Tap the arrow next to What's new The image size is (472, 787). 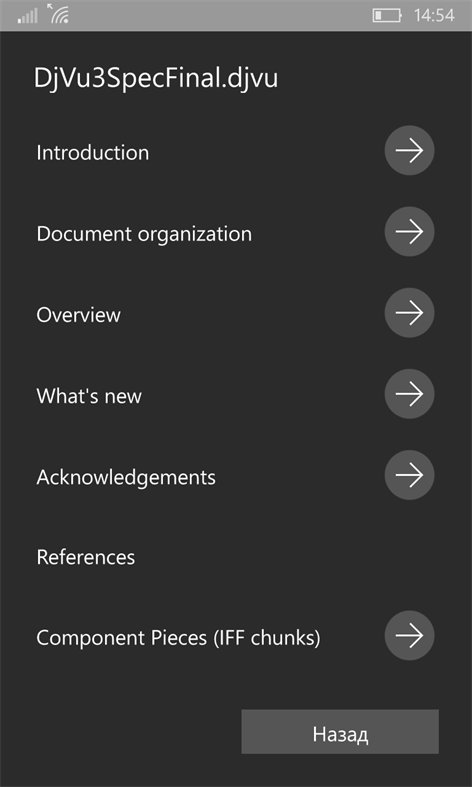tap(409, 394)
